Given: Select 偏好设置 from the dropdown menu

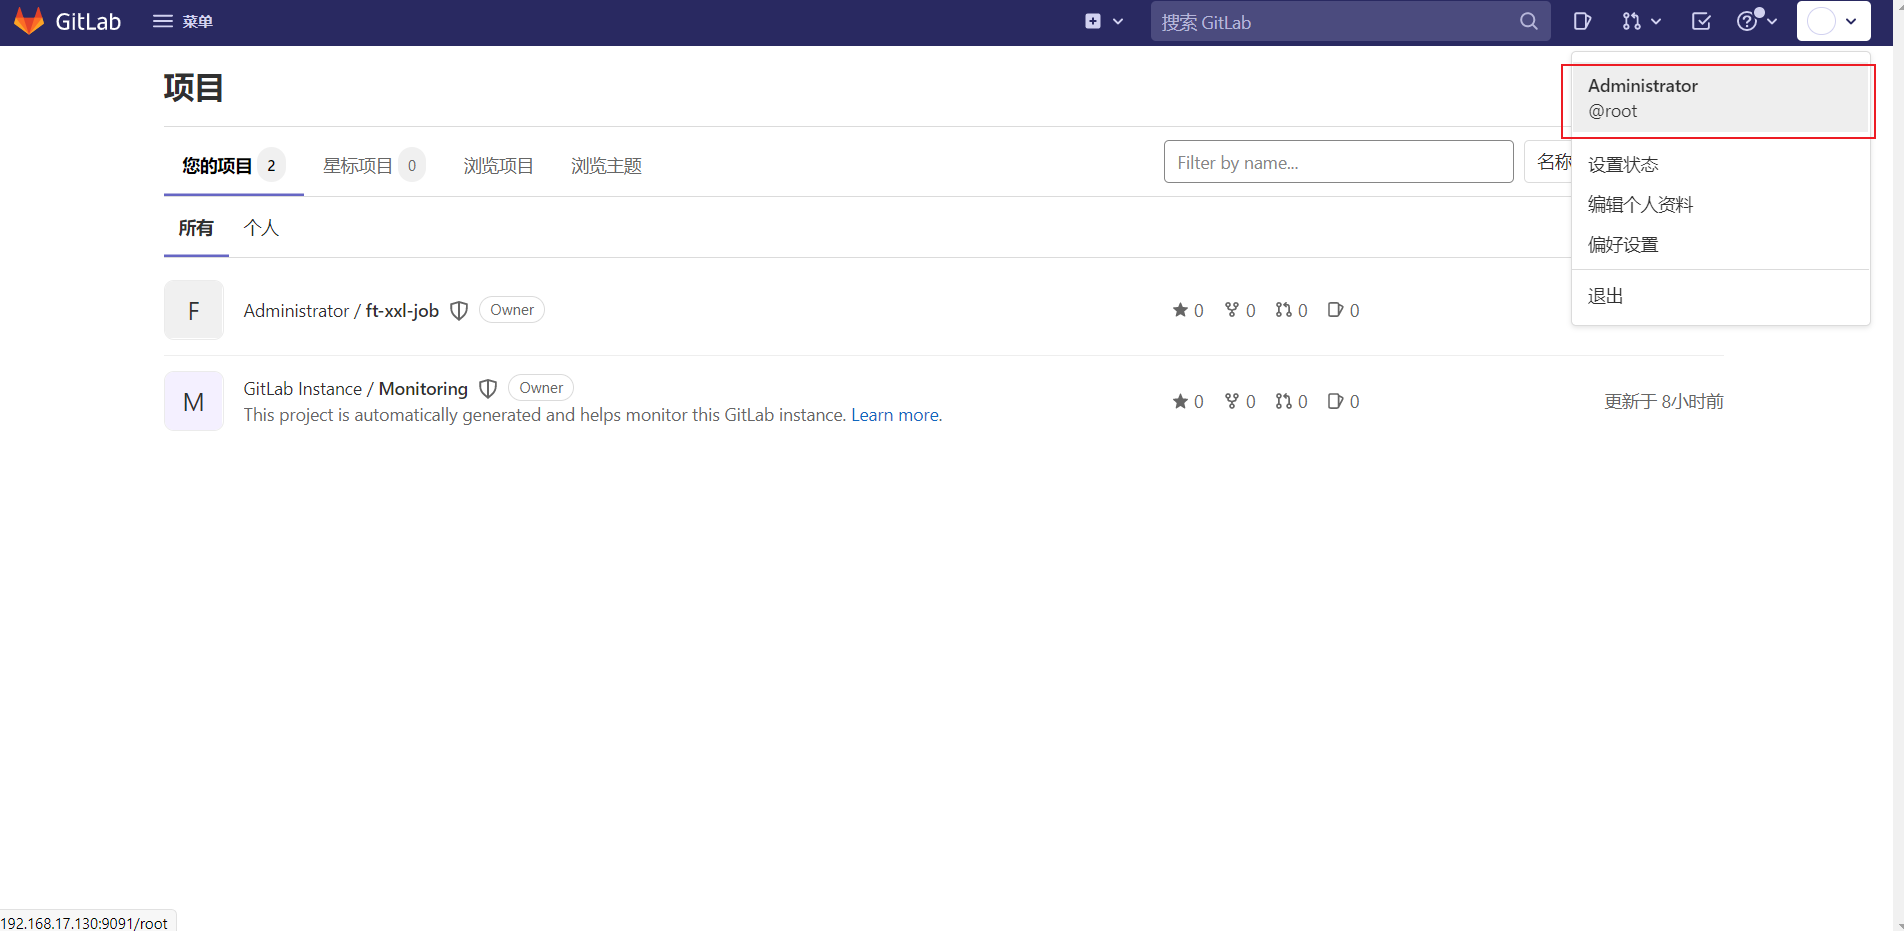Looking at the screenshot, I should coord(1623,244).
